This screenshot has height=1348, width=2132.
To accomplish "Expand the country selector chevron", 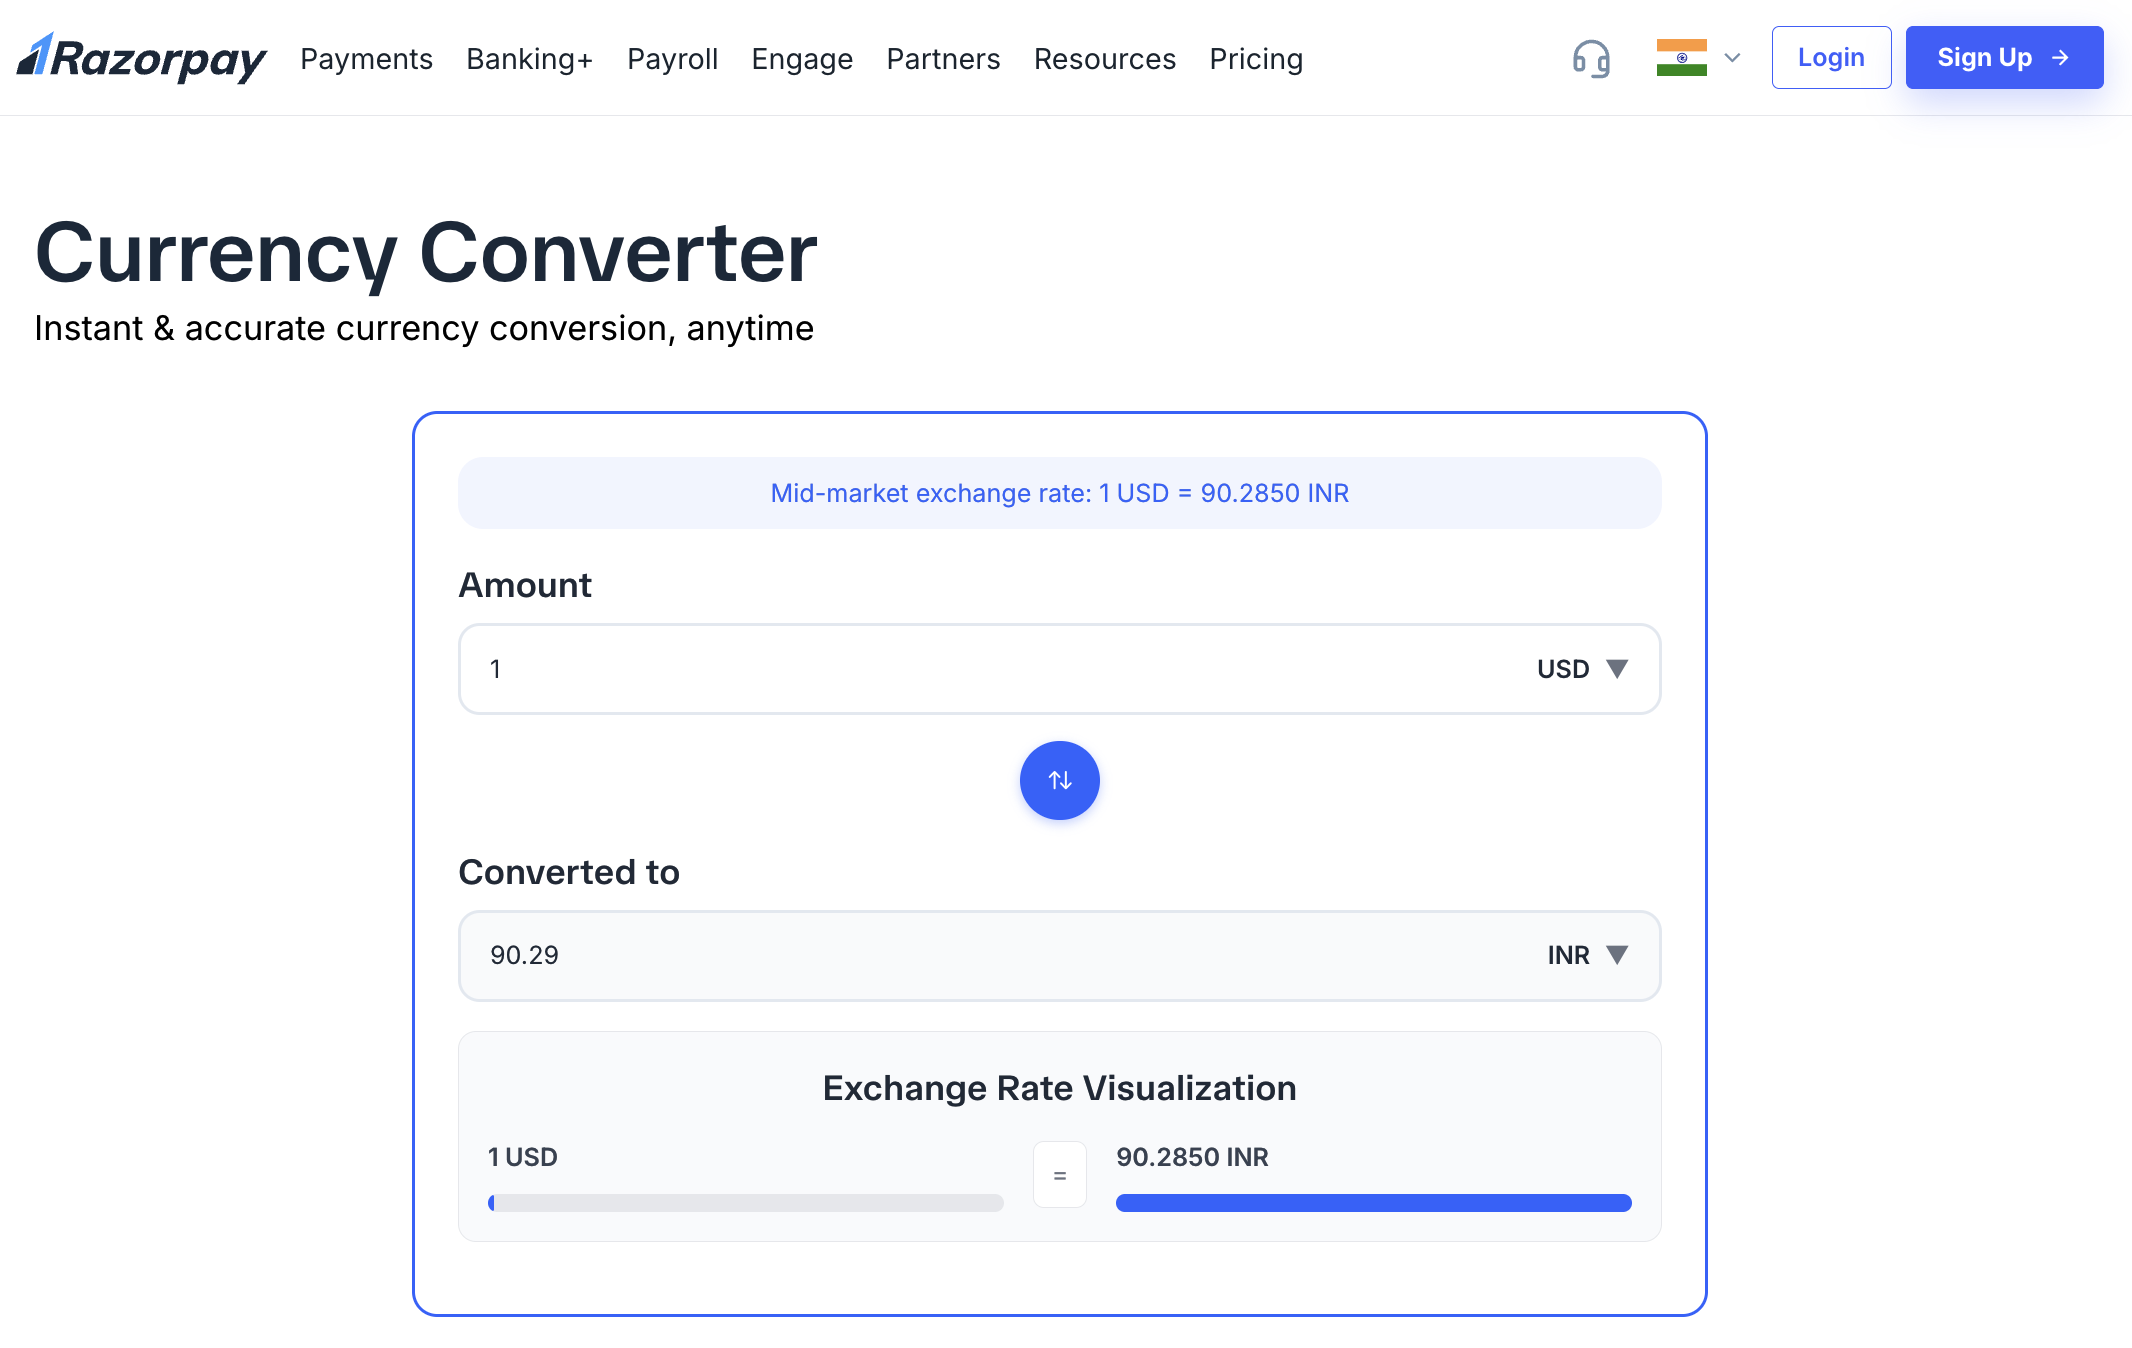I will (x=1733, y=58).
